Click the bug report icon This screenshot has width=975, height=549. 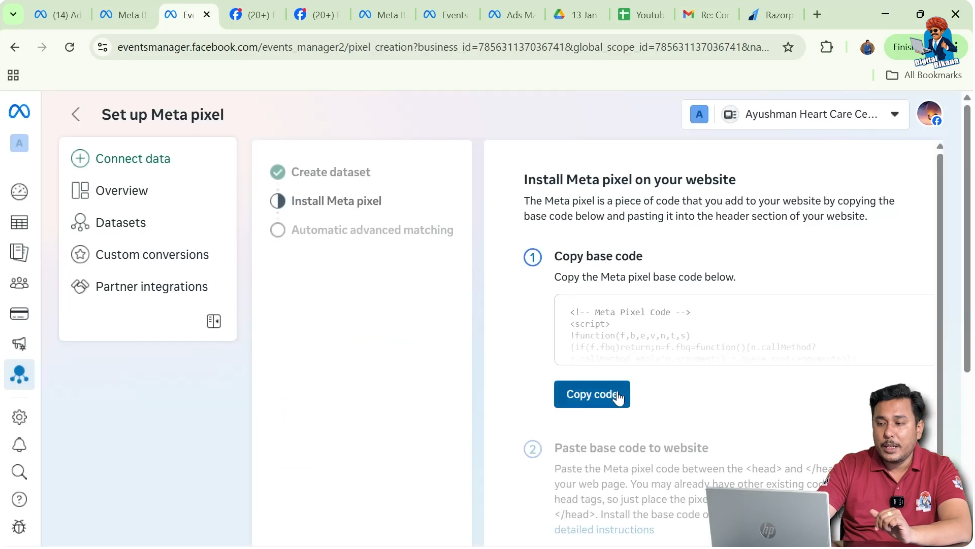coord(19,527)
